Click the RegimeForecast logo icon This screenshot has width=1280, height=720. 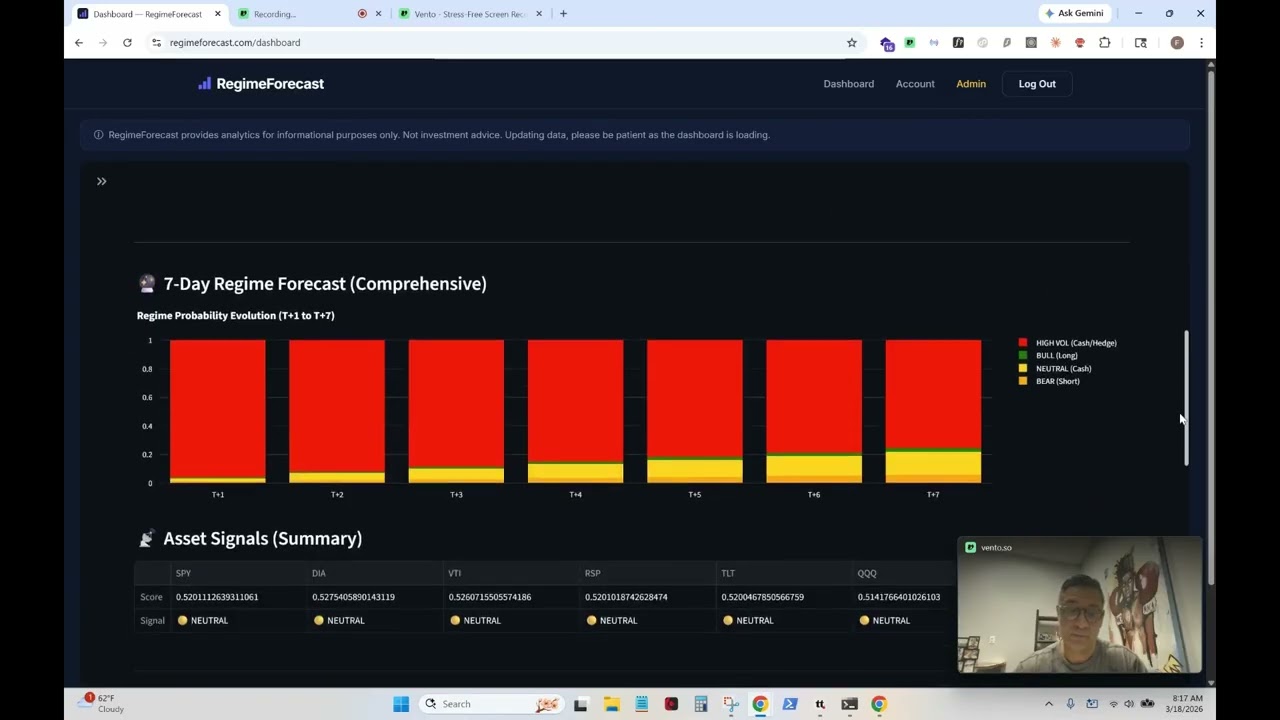(x=204, y=84)
